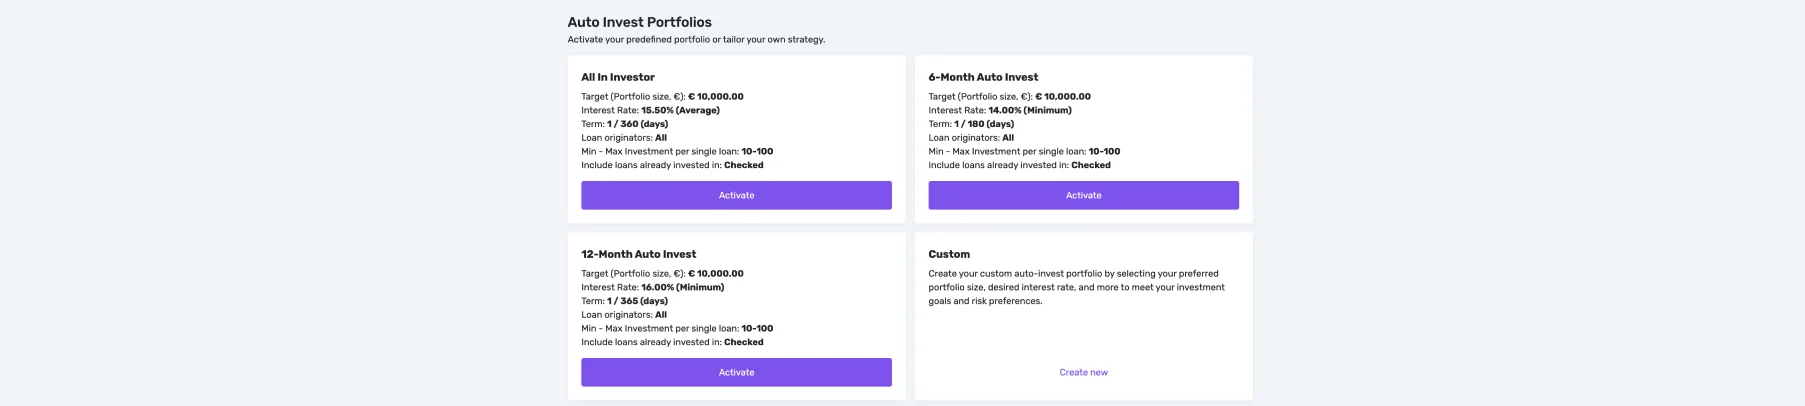The height and width of the screenshot is (406, 1805).
Task: Select the All In Investor card title
Action: point(618,77)
